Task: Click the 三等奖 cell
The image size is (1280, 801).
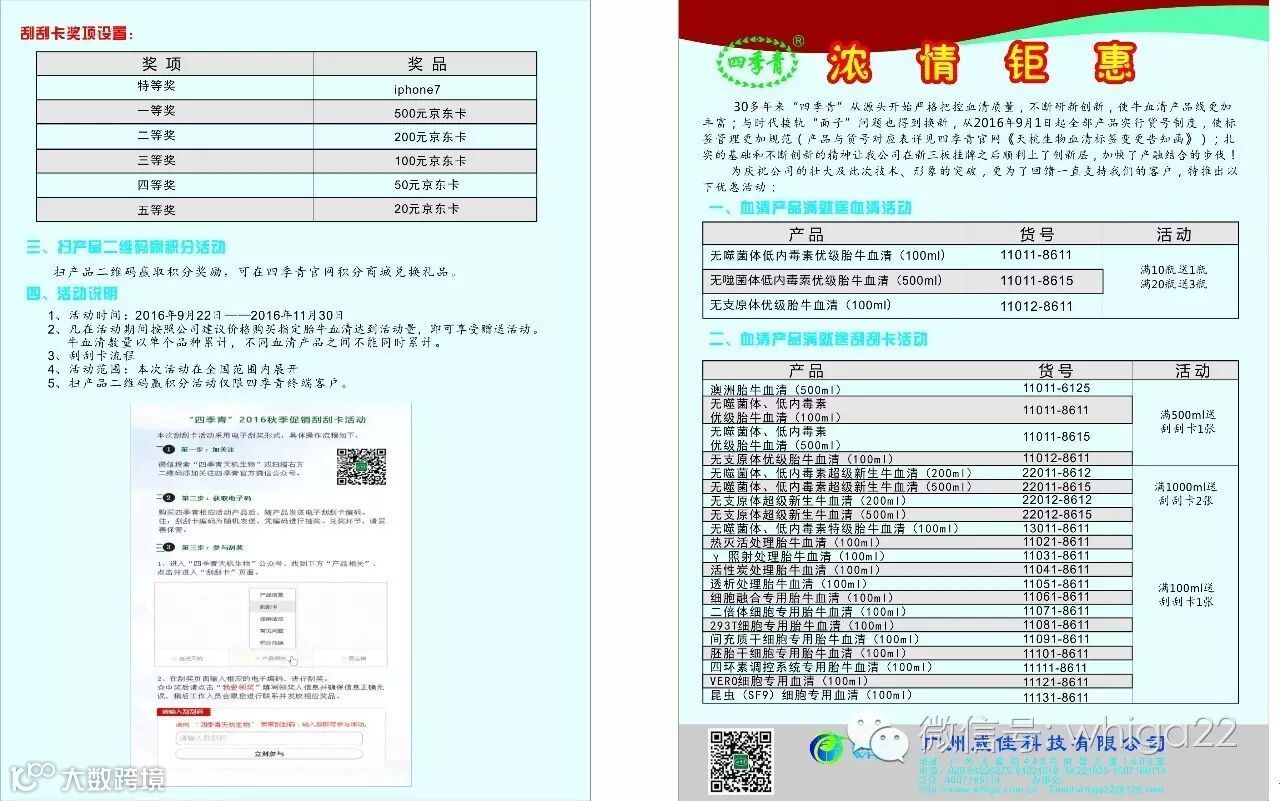Action: click(175, 161)
